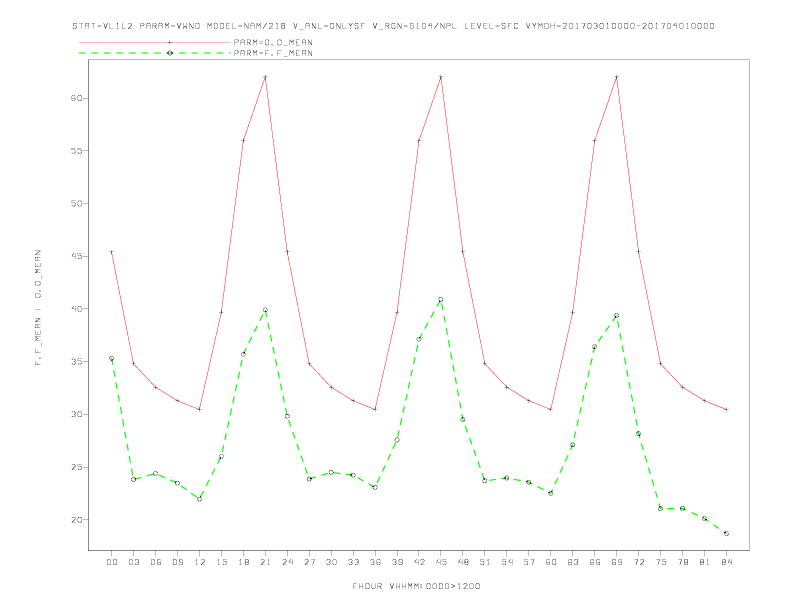Click green F.F_MEAN circle point at hour 12

coord(200,499)
